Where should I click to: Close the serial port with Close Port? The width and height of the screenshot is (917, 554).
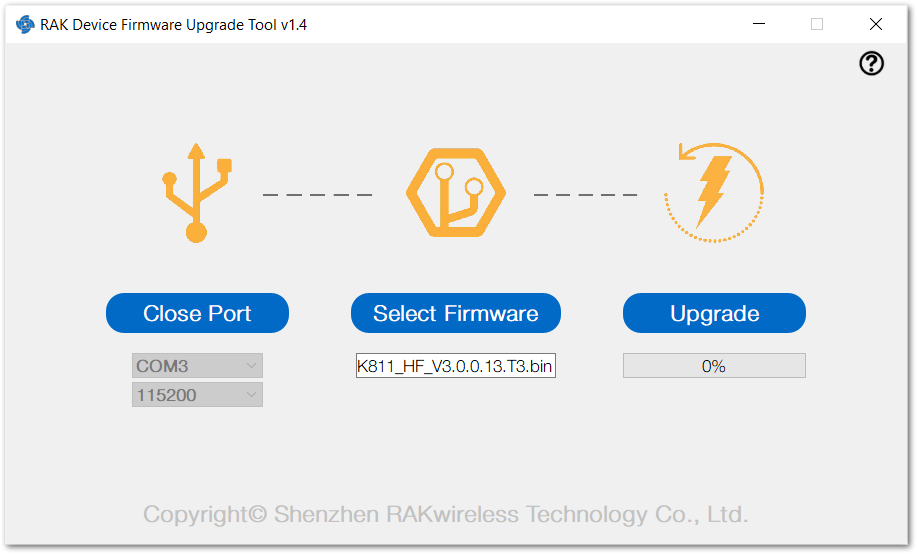click(x=197, y=313)
